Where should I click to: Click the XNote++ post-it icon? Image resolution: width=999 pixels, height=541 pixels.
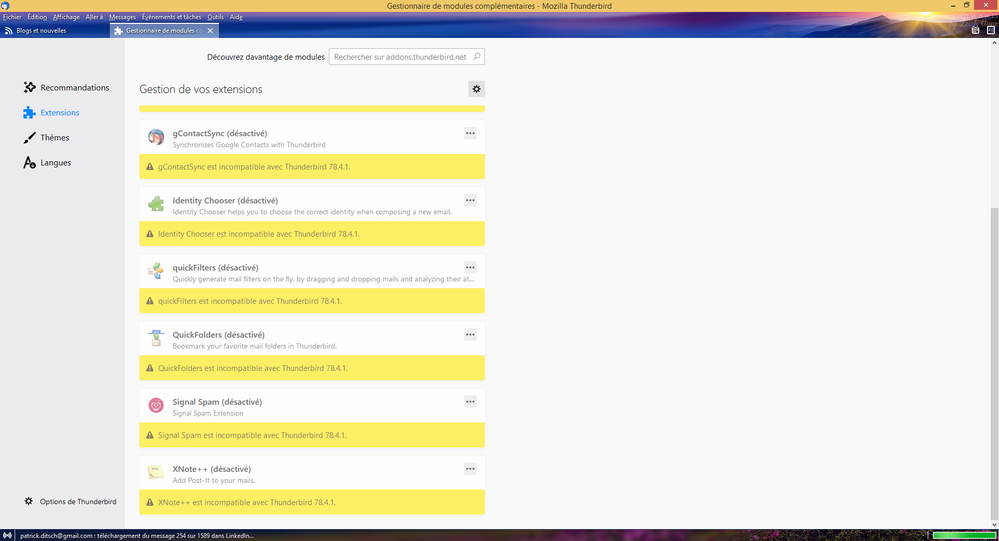coord(156,472)
